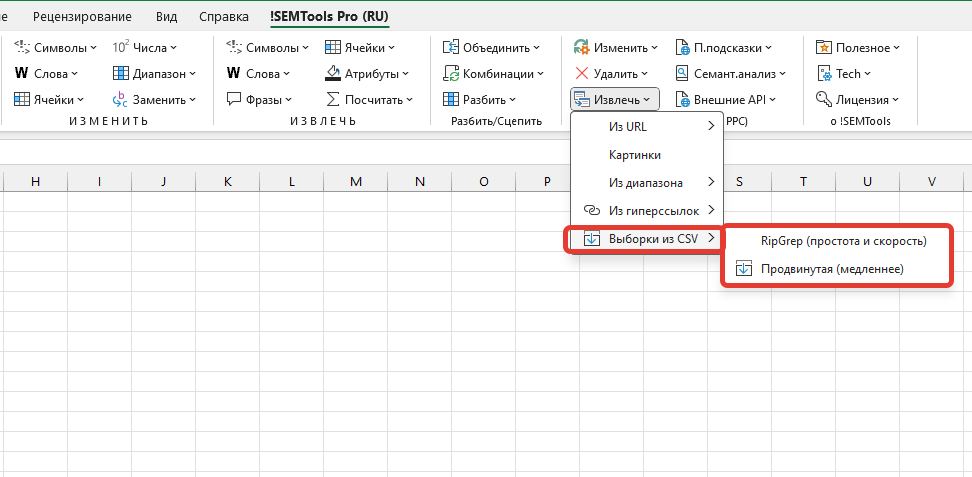Collapse the open Извлечь dropdown button

(614, 100)
